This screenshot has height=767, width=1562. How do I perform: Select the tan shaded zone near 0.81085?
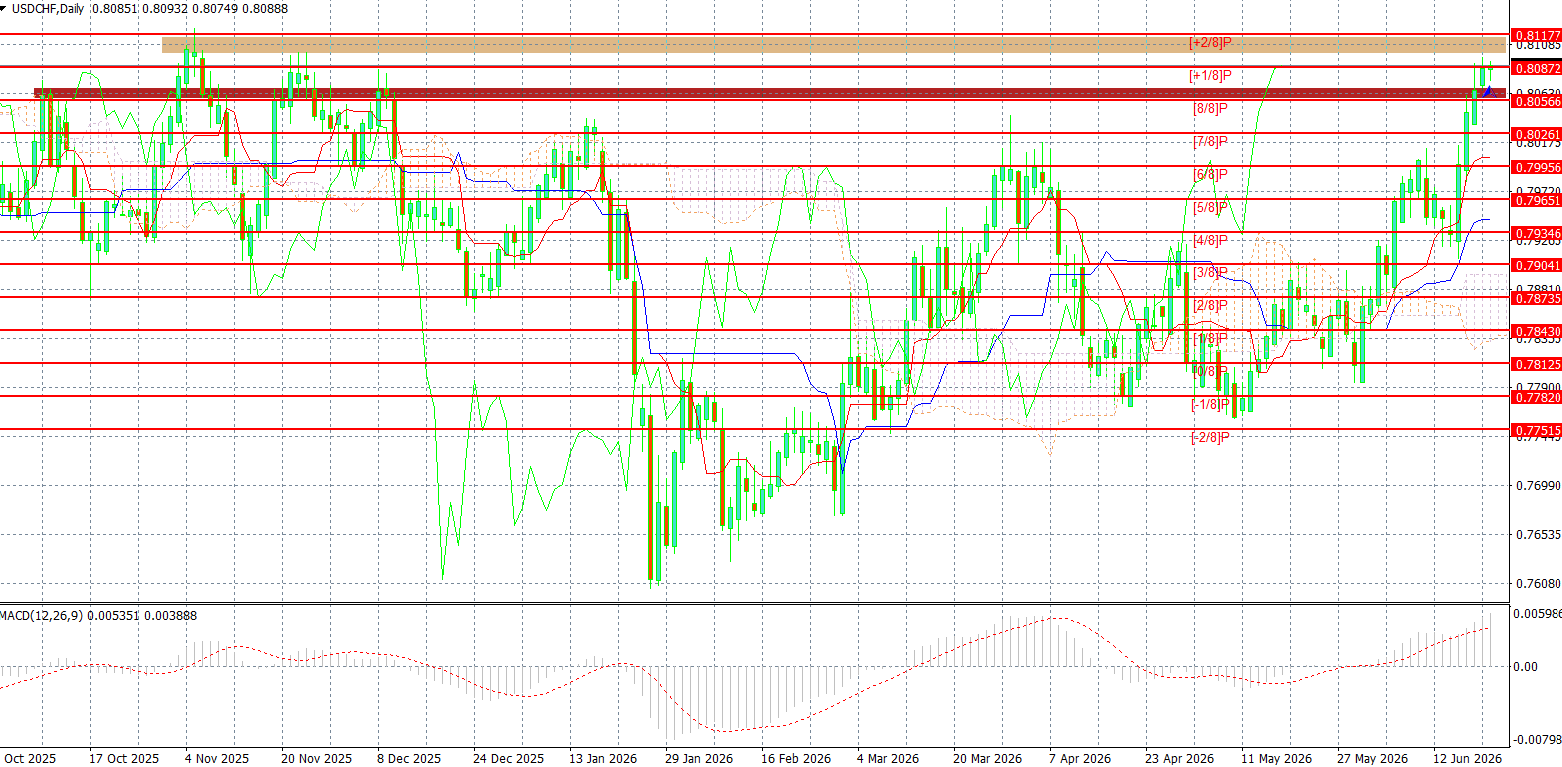(x=834, y=45)
